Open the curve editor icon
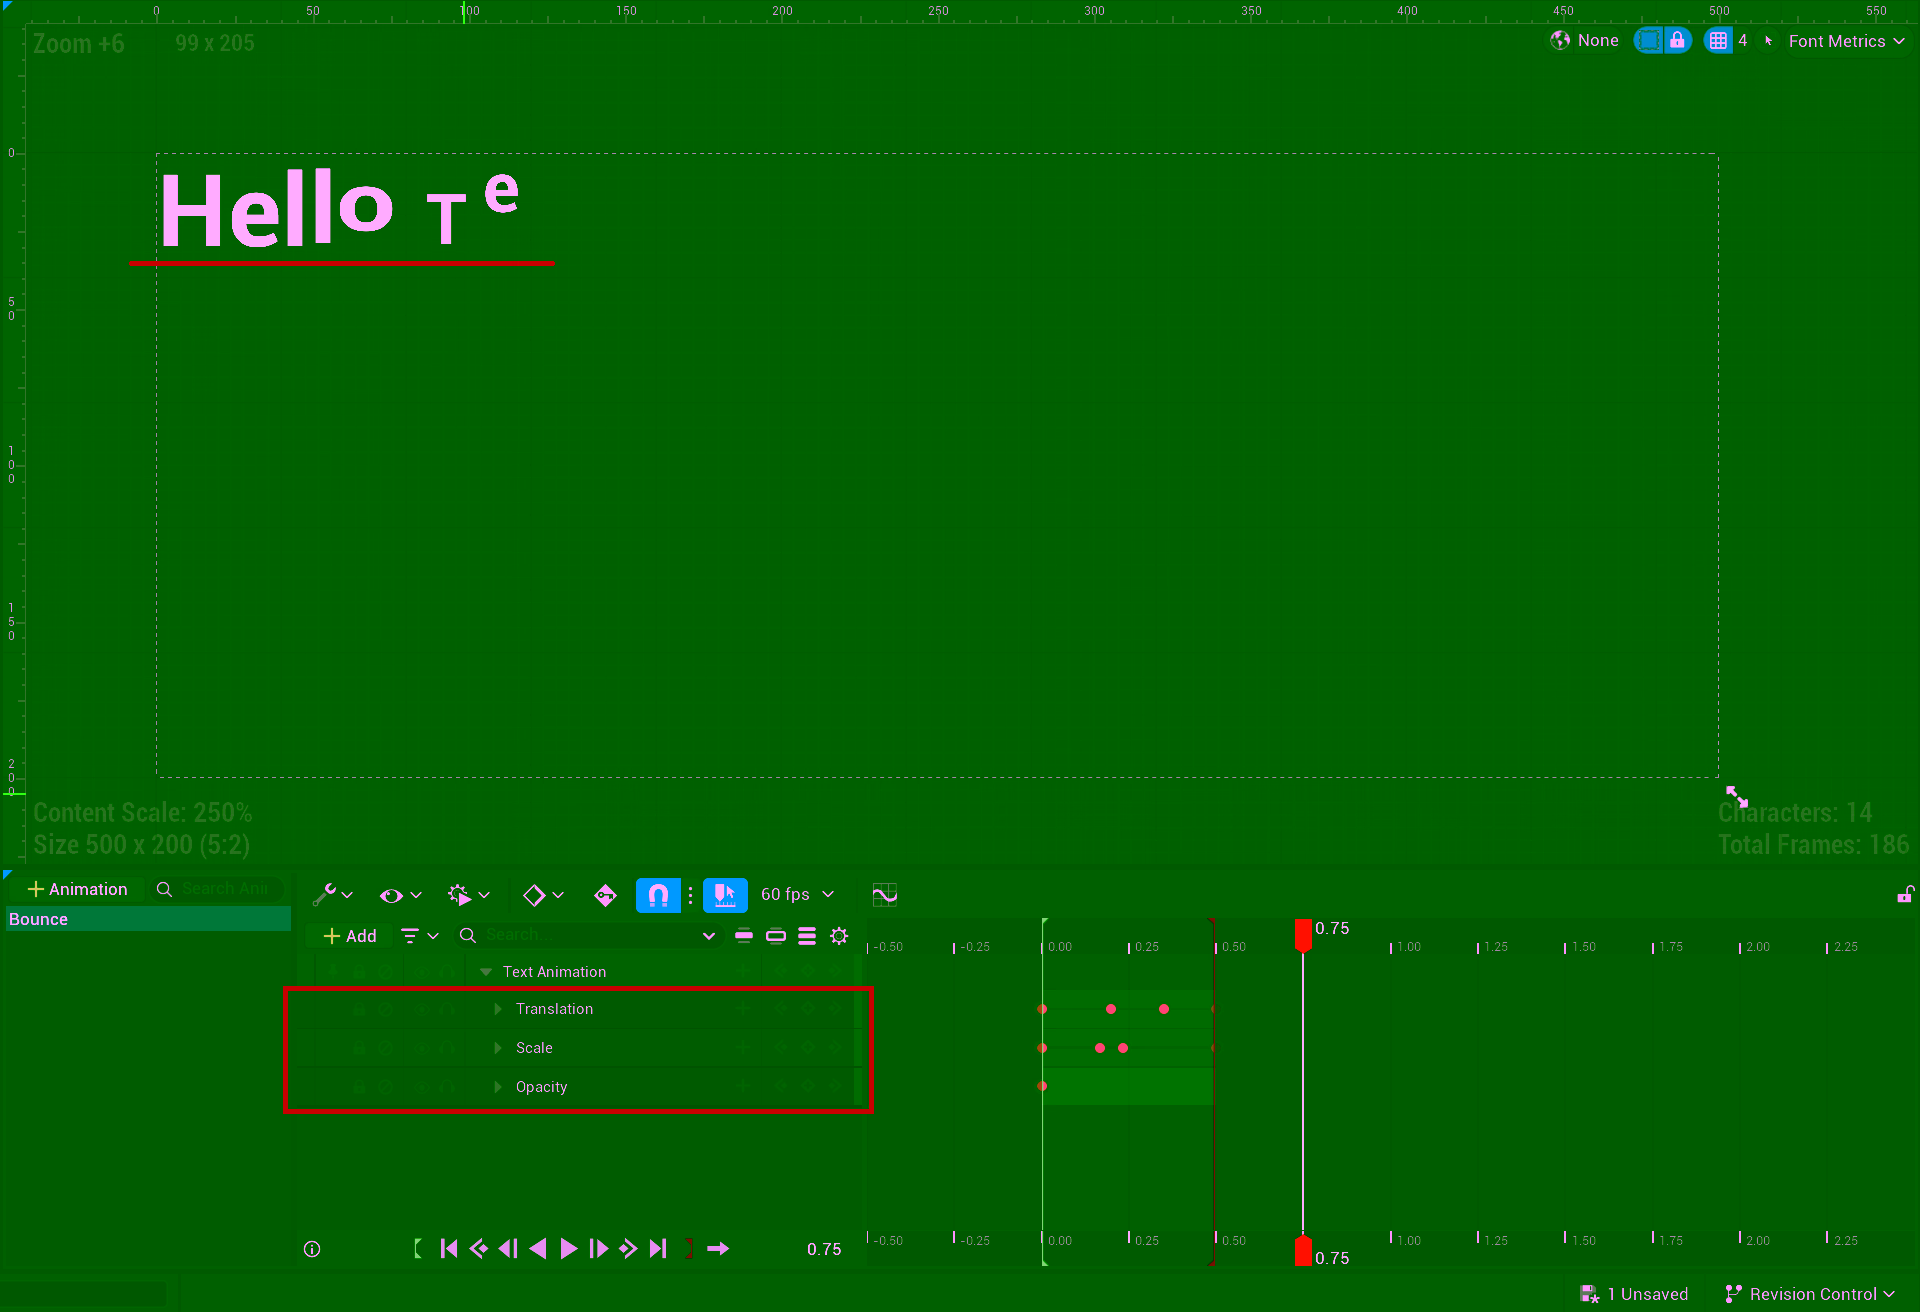 (885, 895)
